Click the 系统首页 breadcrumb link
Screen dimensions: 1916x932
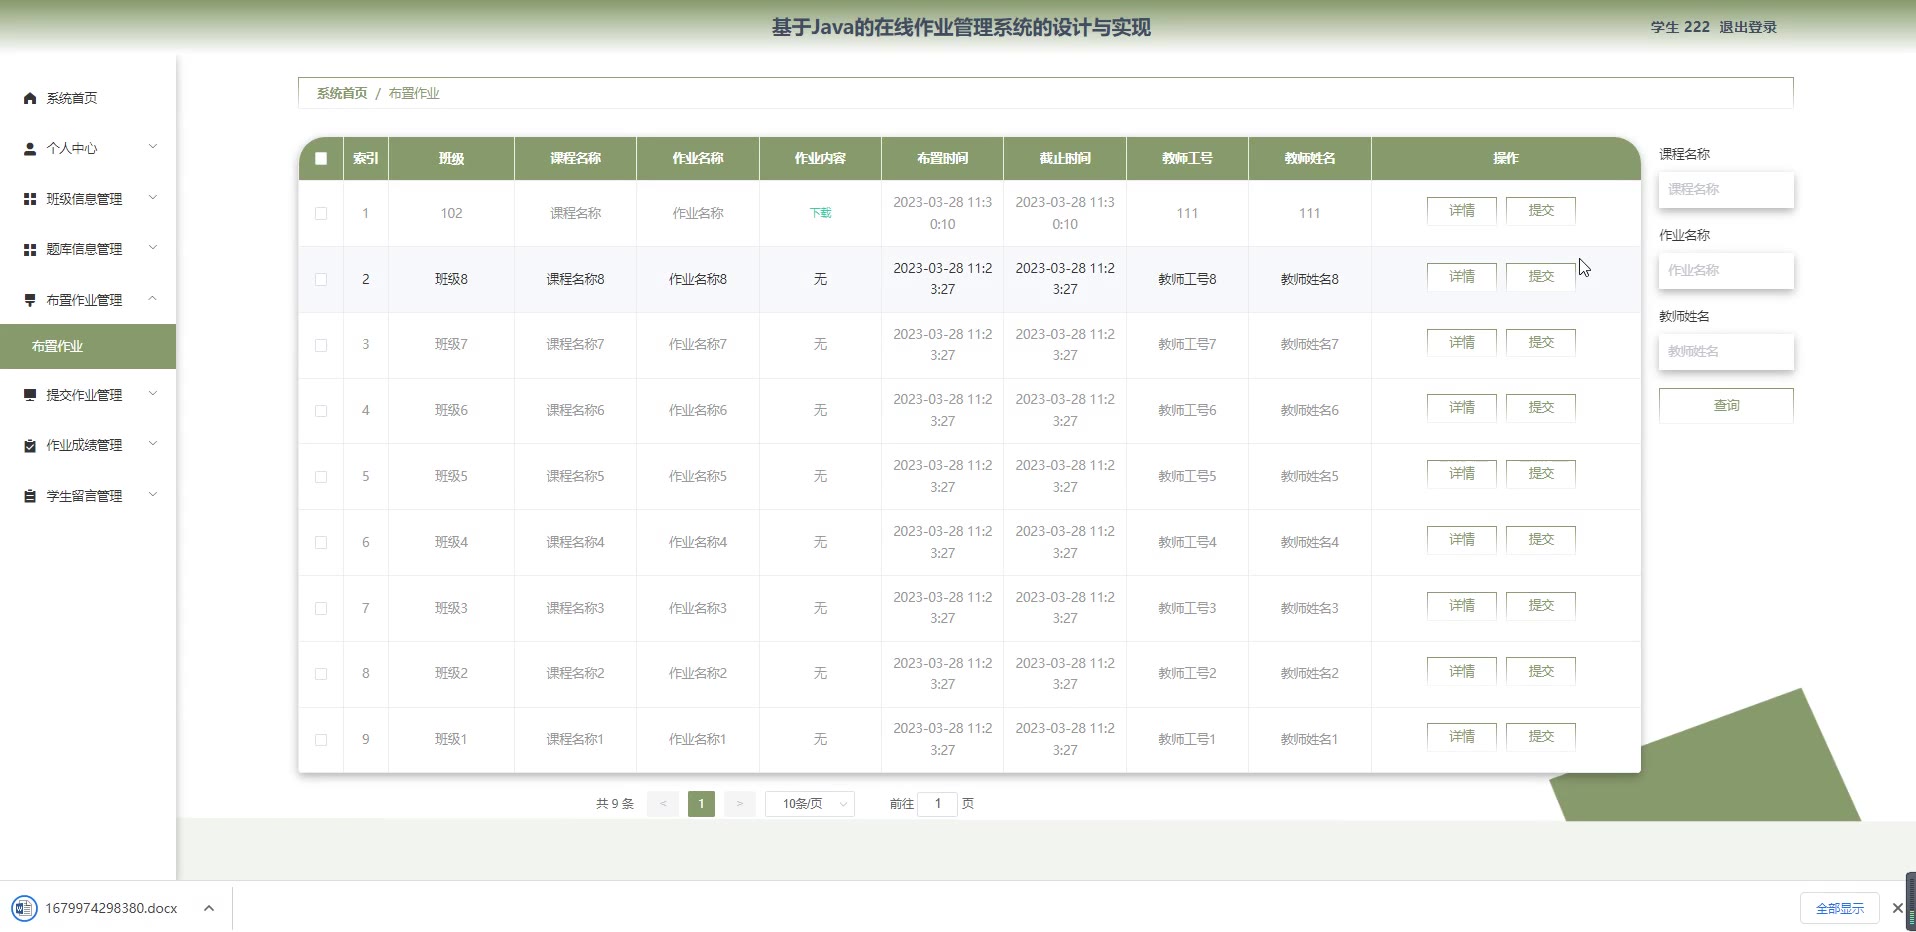342,93
